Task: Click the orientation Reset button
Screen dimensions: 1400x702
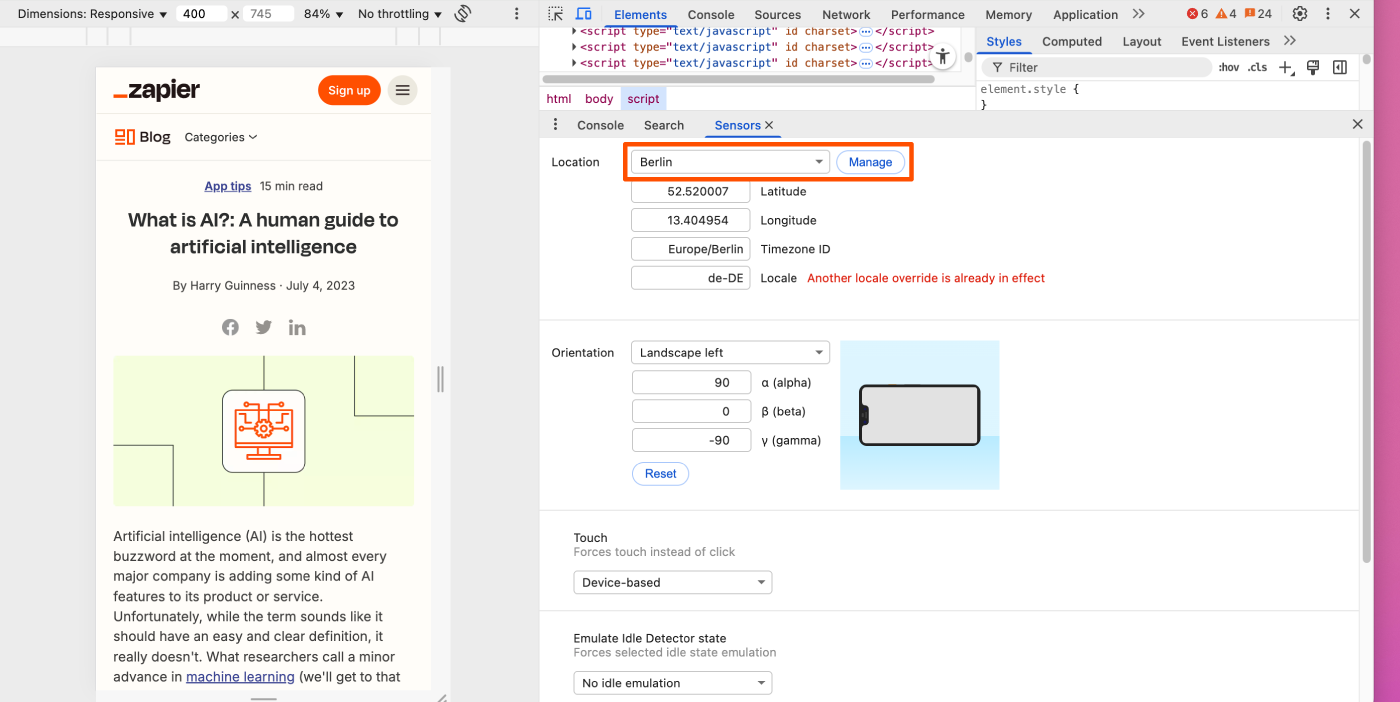Action: point(660,473)
